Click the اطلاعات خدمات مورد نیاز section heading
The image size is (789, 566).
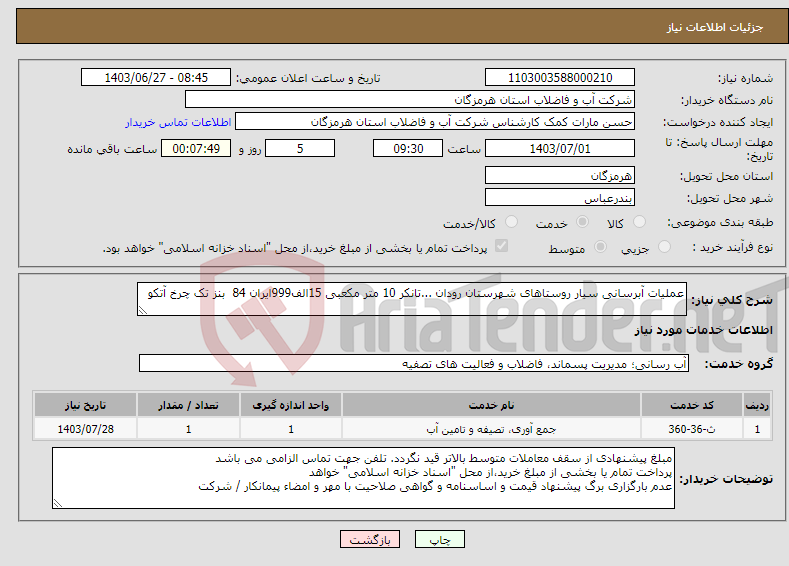pos(703,330)
